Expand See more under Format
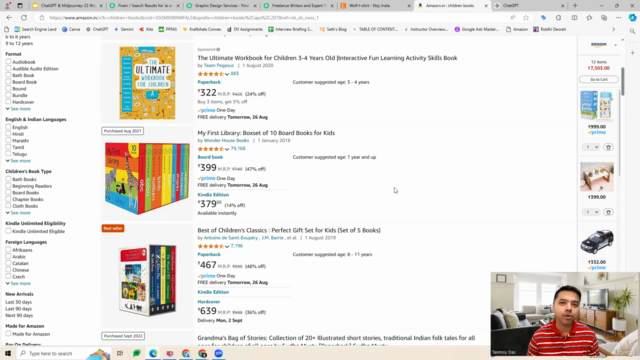 (18, 109)
